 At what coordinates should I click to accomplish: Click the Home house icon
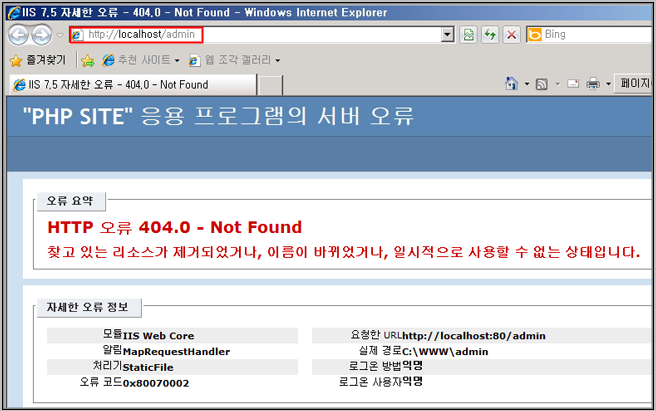511,84
